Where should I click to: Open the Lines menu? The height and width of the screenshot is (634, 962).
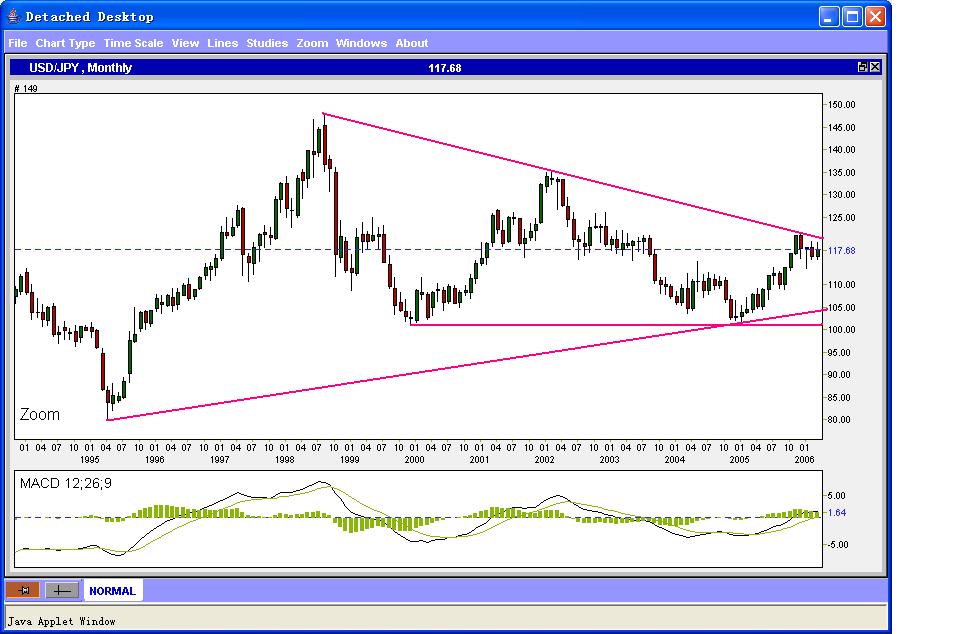[x=222, y=43]
